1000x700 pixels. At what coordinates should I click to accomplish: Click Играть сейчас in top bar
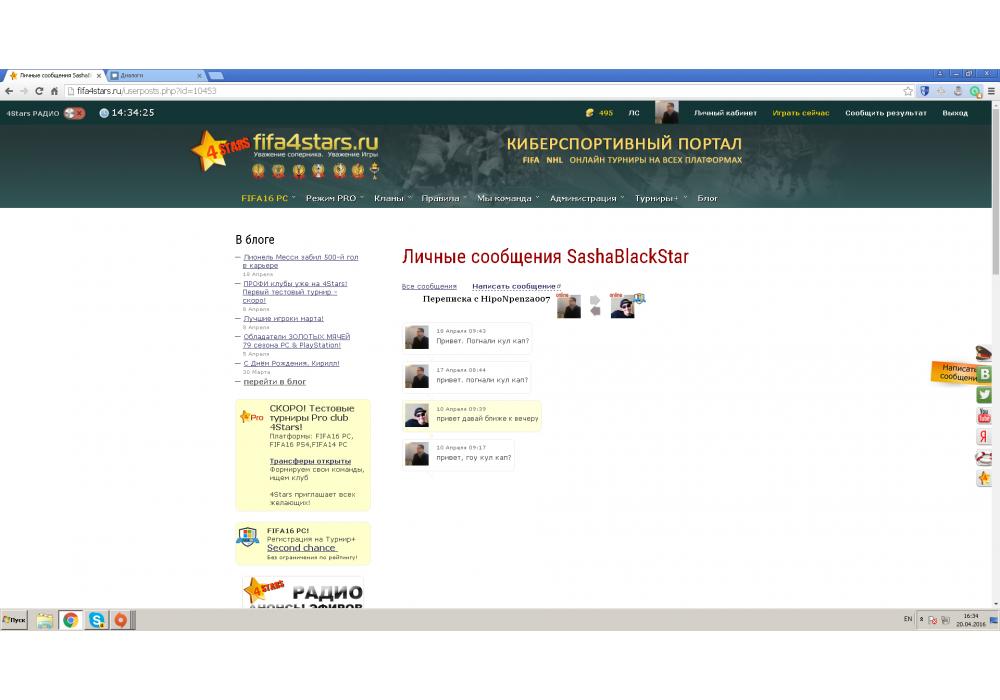pyautogui.click(x=800, y=113)
